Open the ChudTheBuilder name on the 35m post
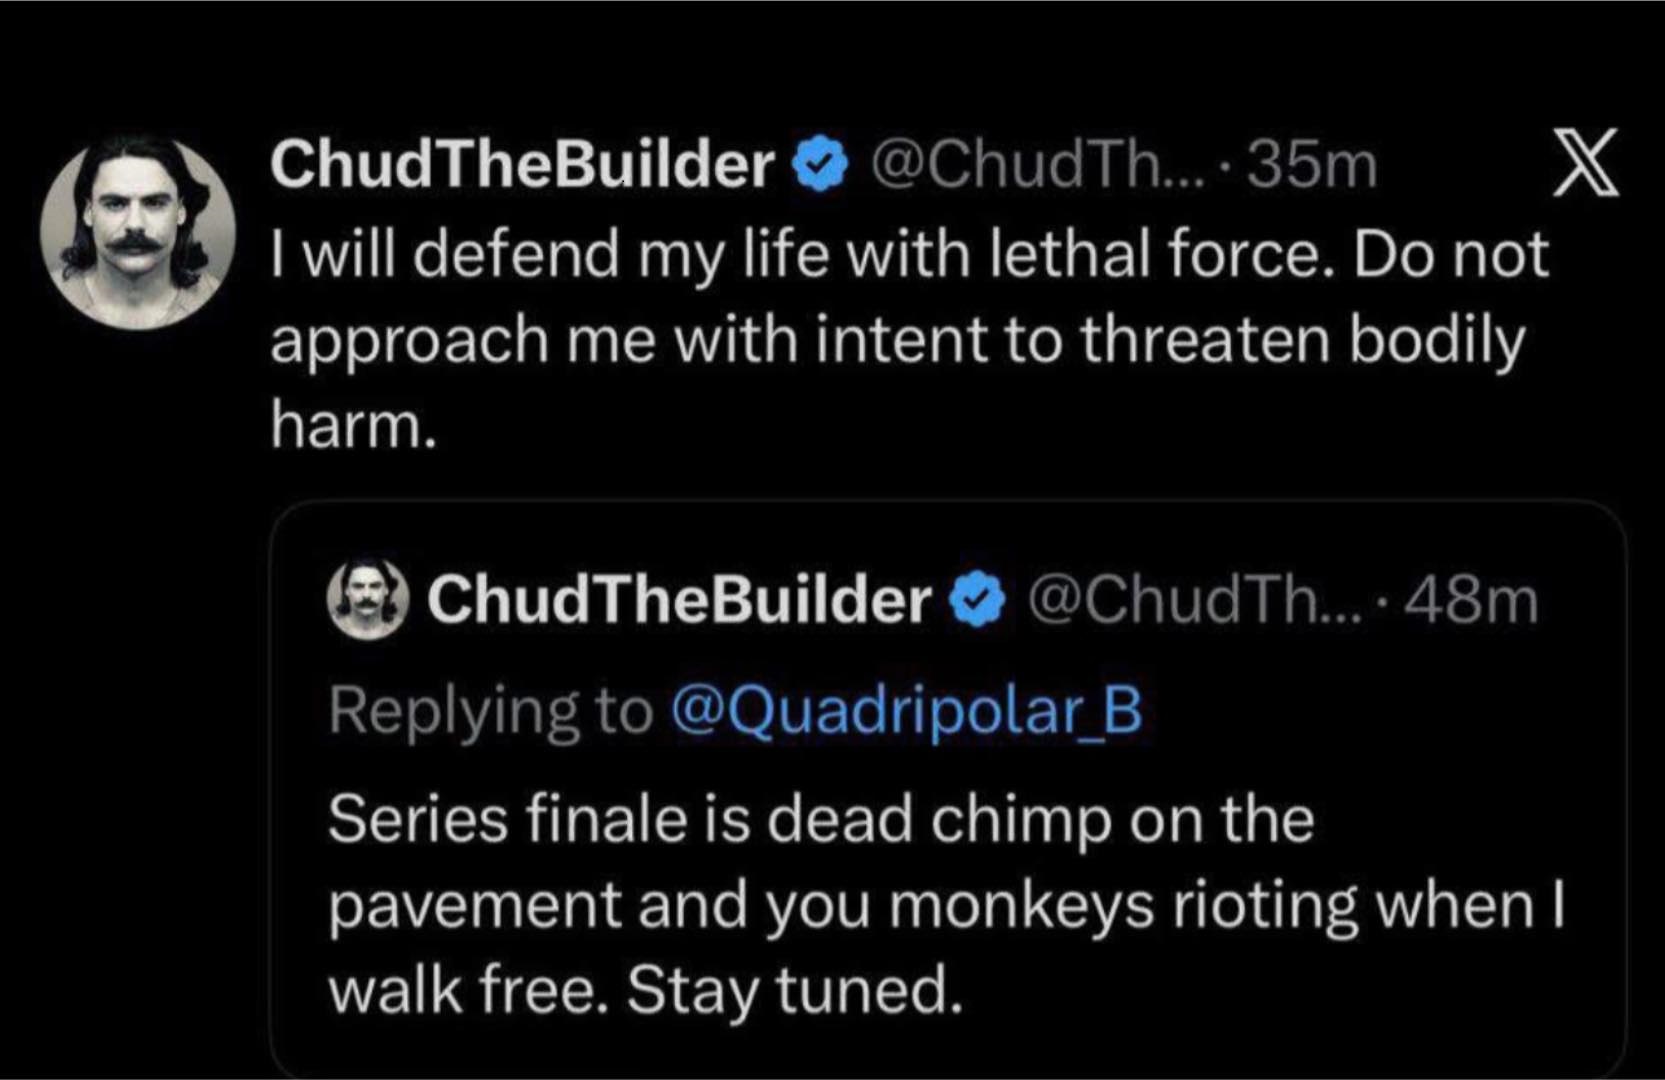The image size is (1665, 1080). (523, 166)
